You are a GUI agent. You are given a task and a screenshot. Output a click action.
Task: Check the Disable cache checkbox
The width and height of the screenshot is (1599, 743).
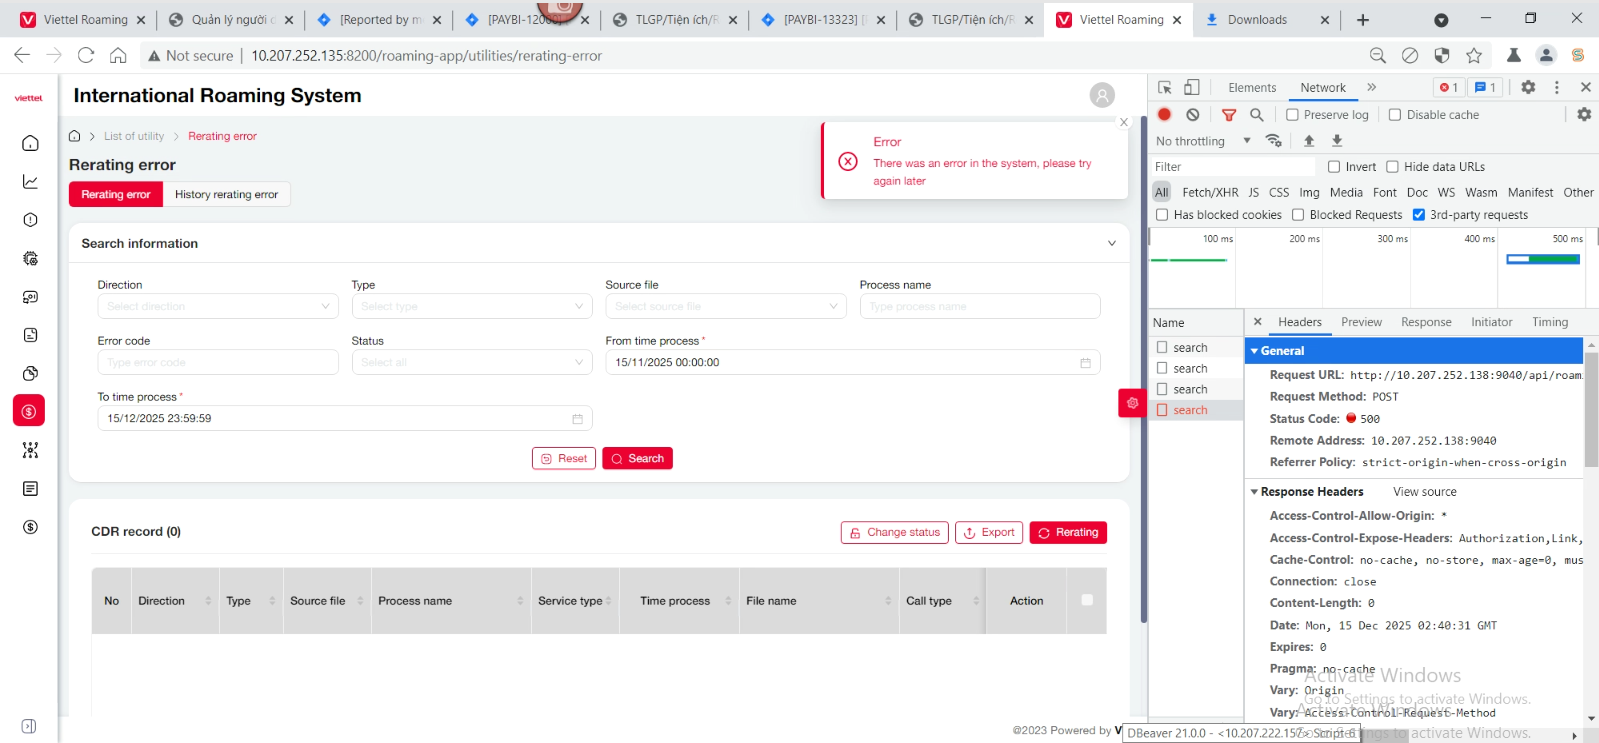[1395, 115]
